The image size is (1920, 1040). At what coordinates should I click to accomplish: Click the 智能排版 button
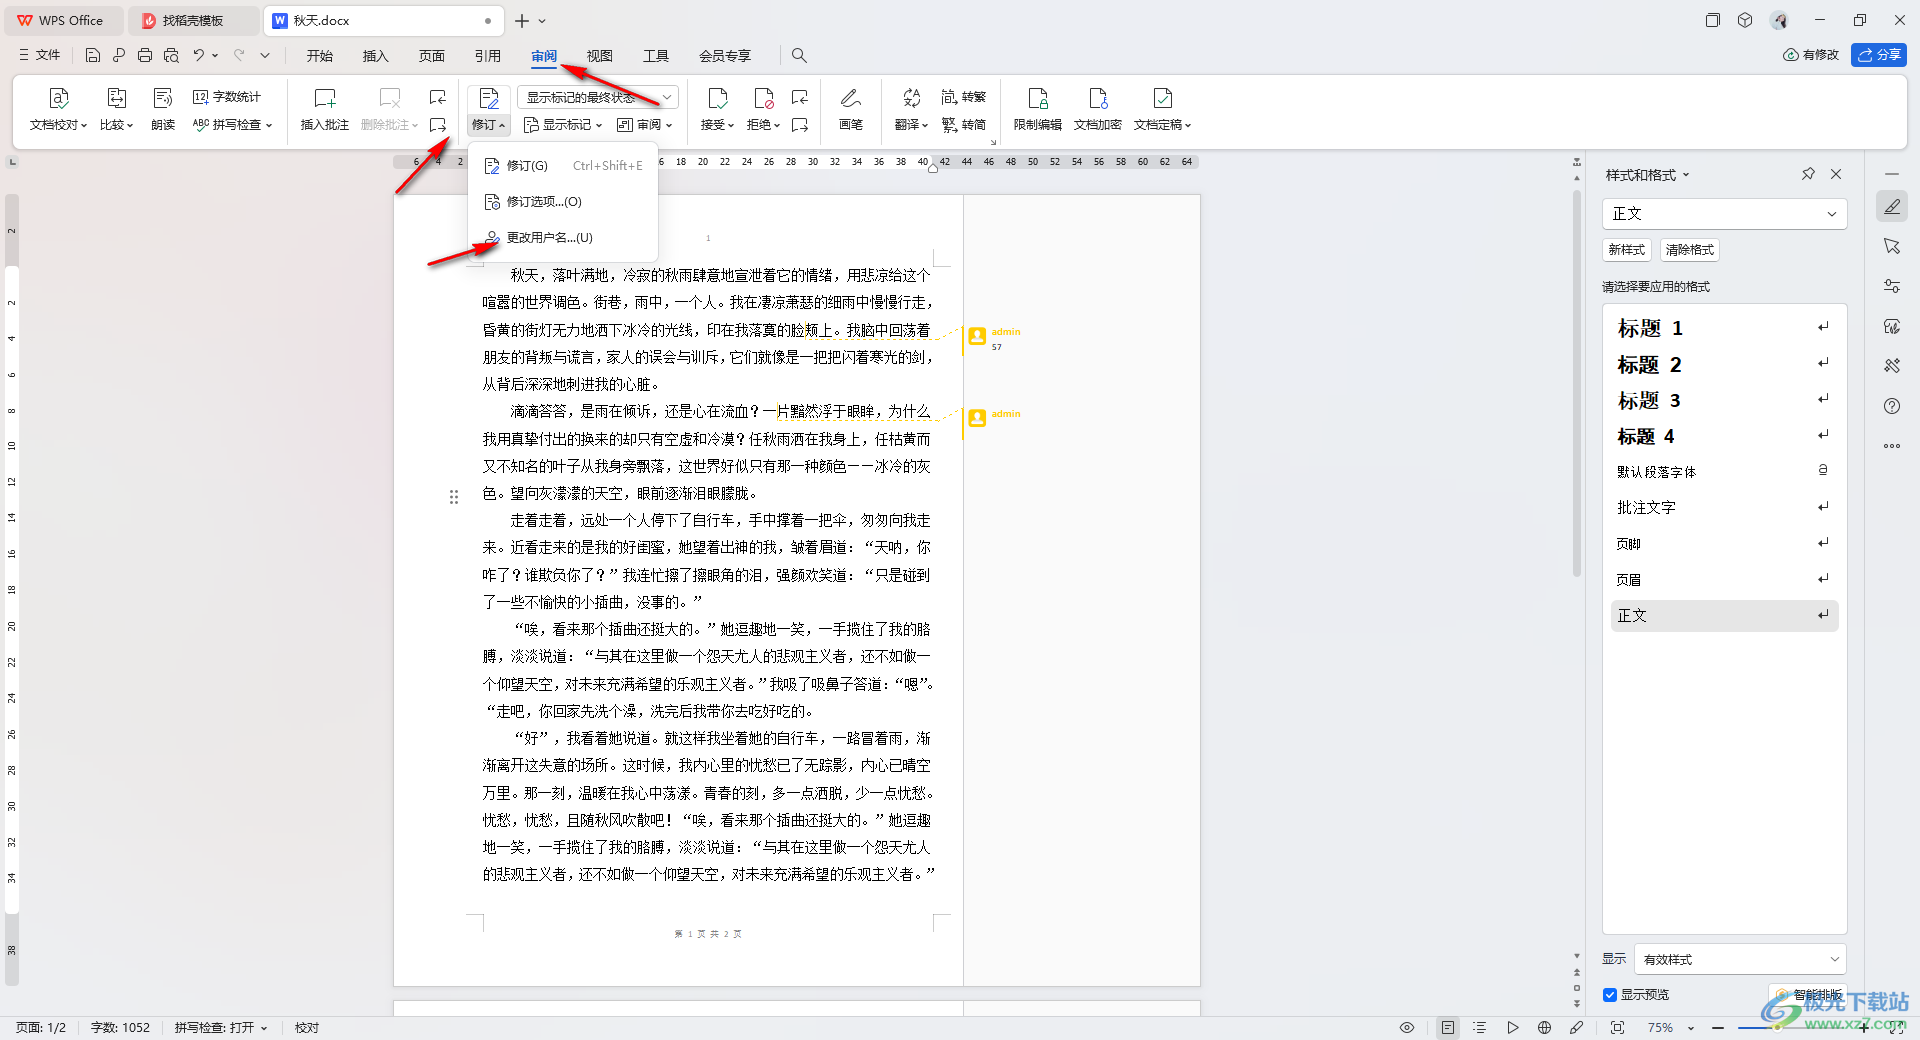pos(1808,995)
